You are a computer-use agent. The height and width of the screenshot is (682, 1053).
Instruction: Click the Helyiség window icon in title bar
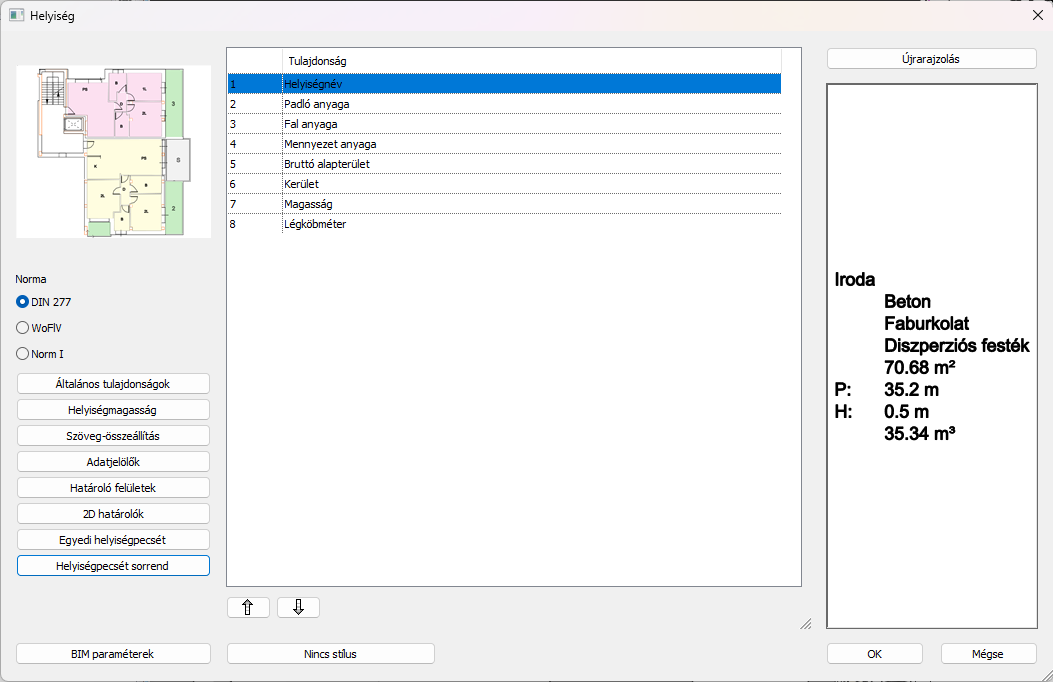[x=17, y=16]
